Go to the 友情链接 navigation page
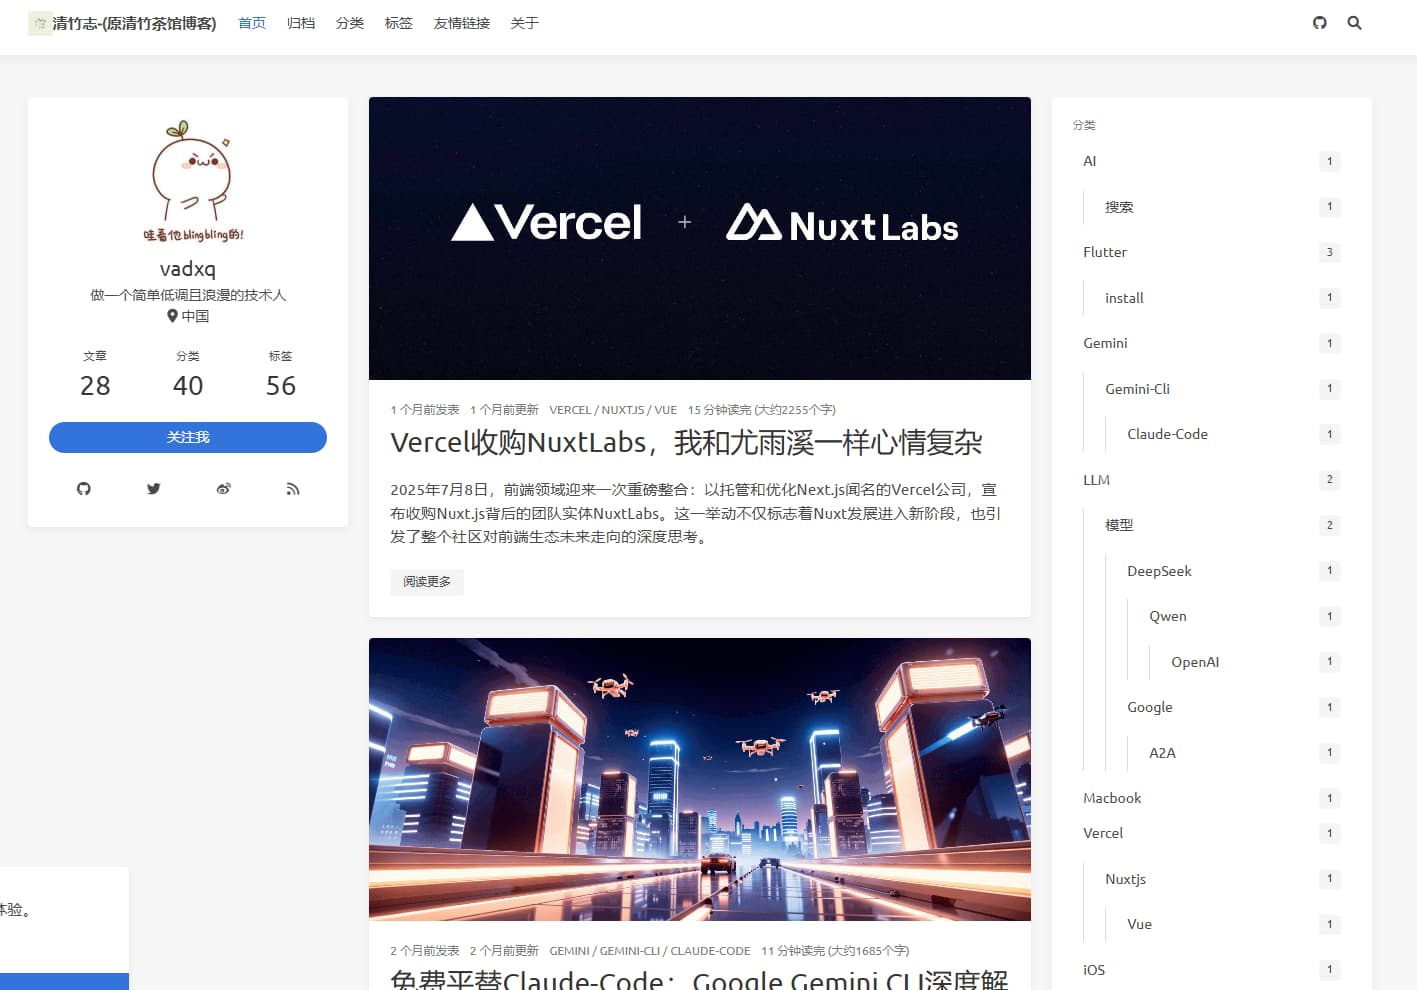The image size is (1417, 990). click(461, 23)
